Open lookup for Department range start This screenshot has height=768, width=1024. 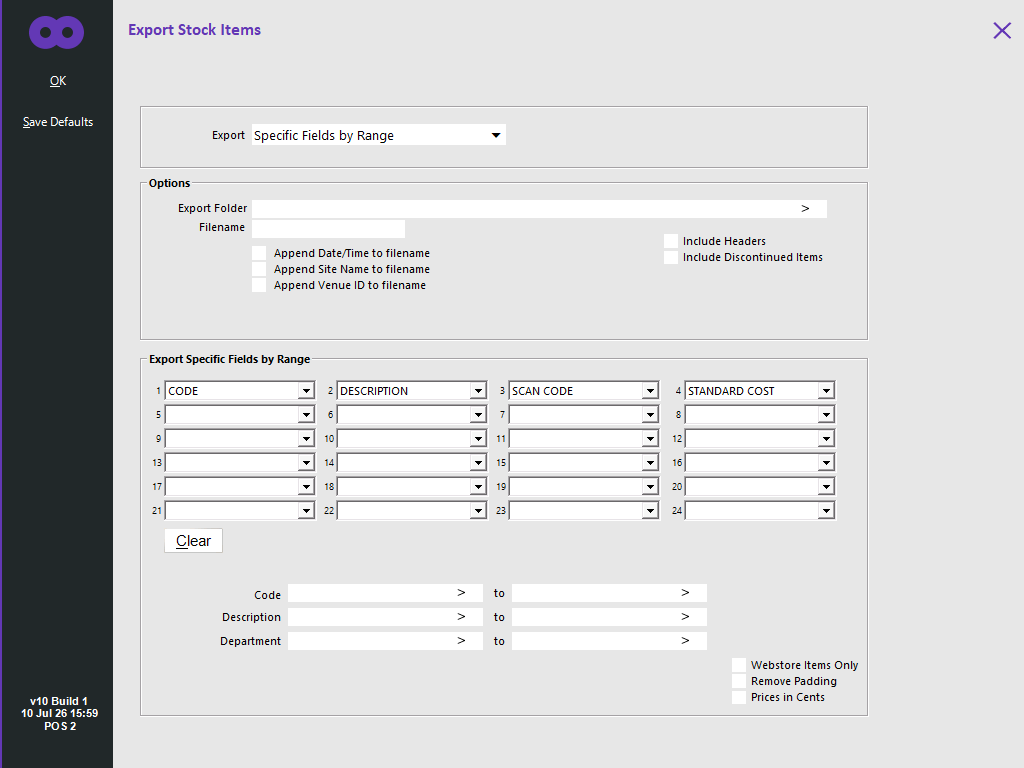point(461,641)
